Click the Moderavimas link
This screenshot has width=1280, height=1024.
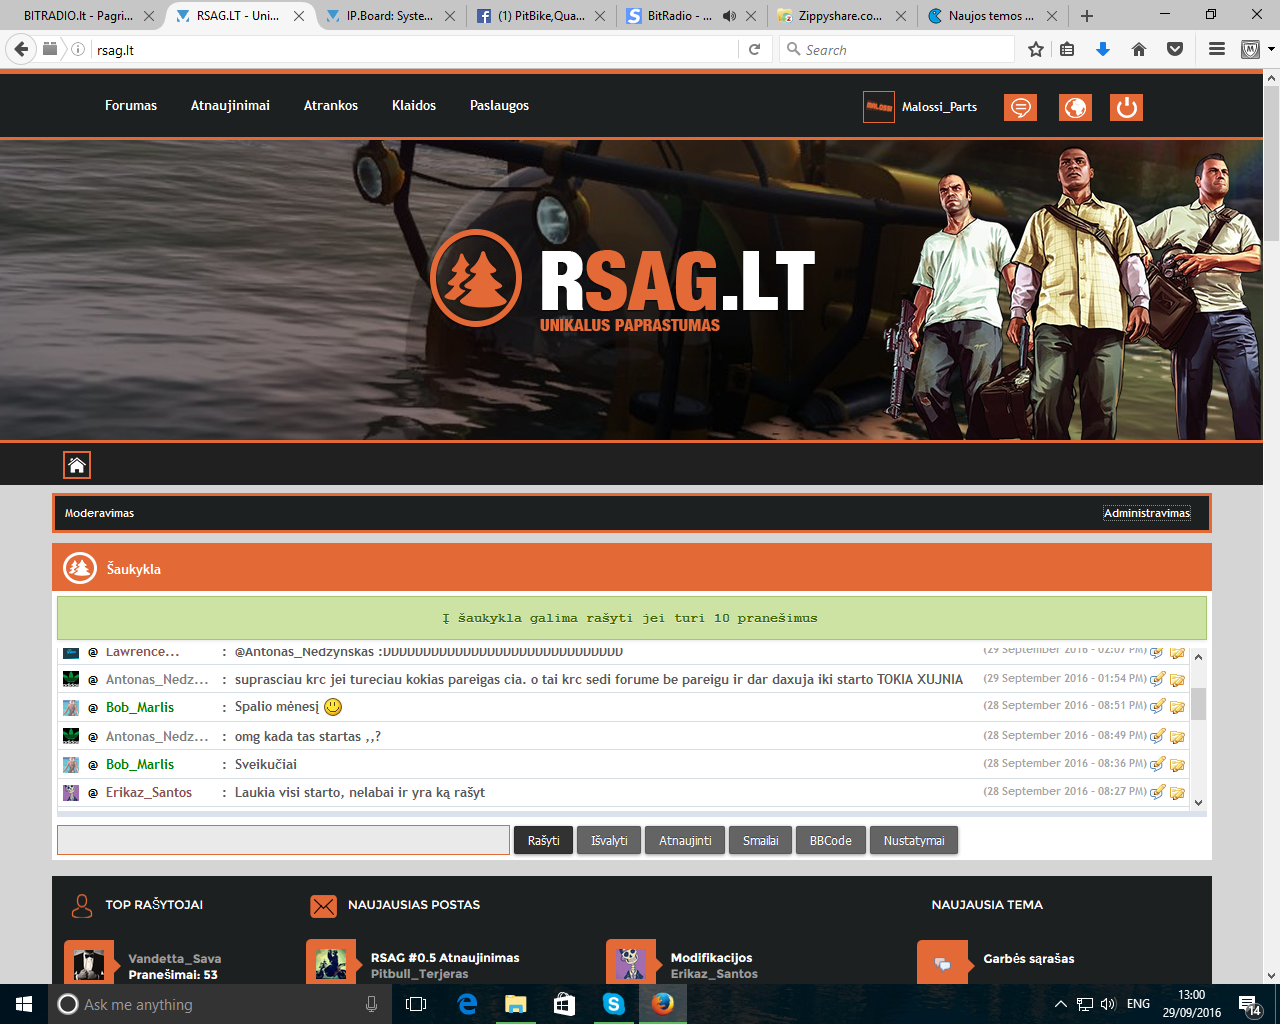[x=99, y=513]
